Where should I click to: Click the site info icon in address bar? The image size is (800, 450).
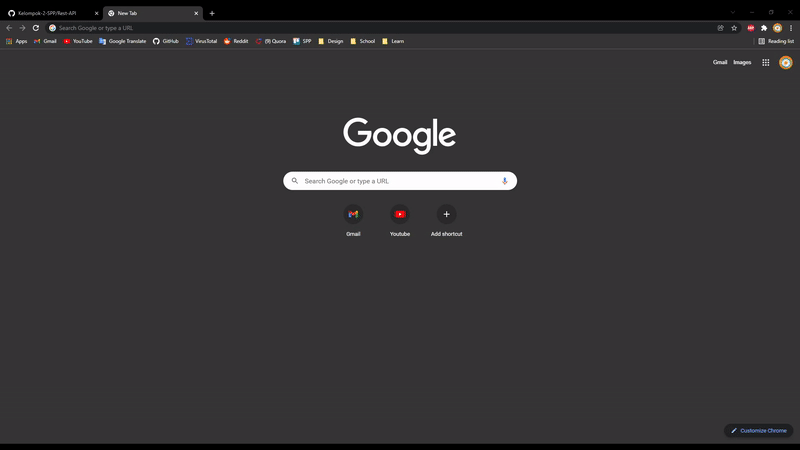52,28
